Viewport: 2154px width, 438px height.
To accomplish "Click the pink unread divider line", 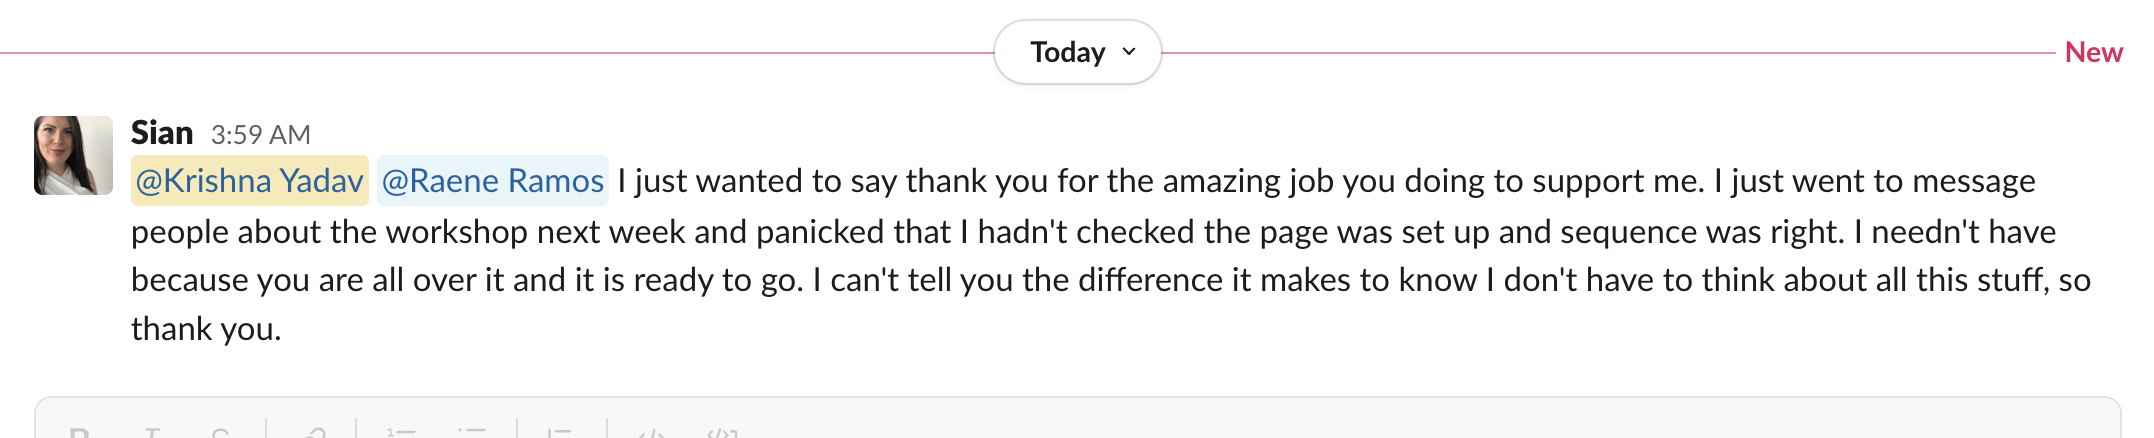I will tap(500, 53).
